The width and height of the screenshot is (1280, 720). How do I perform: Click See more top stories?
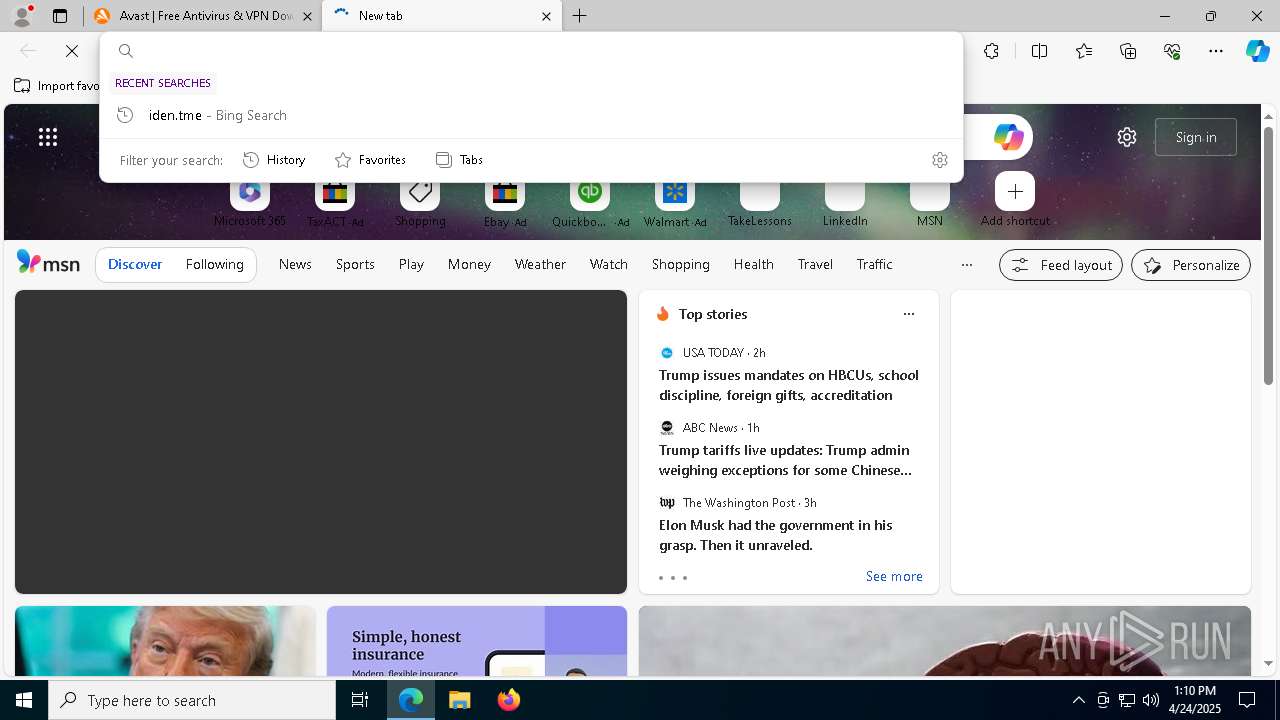click(894, 577)
